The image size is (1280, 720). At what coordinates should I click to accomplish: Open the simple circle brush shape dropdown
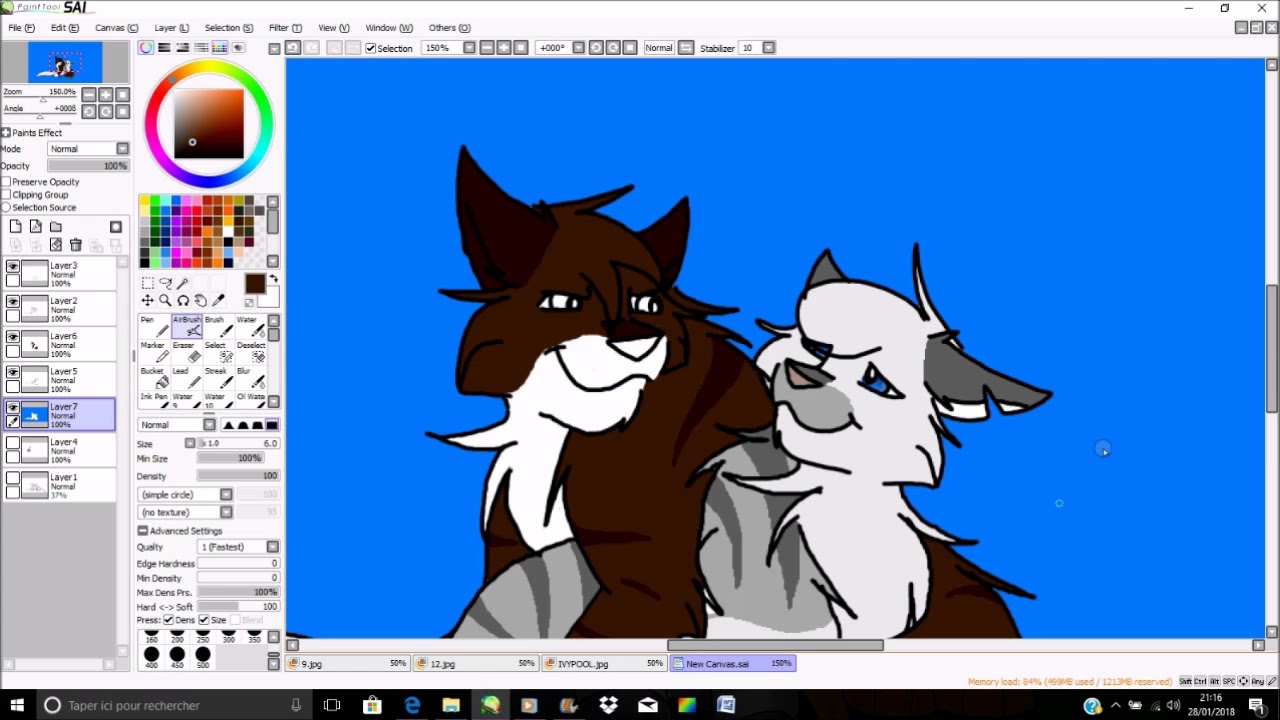click(x=186, y=495)
